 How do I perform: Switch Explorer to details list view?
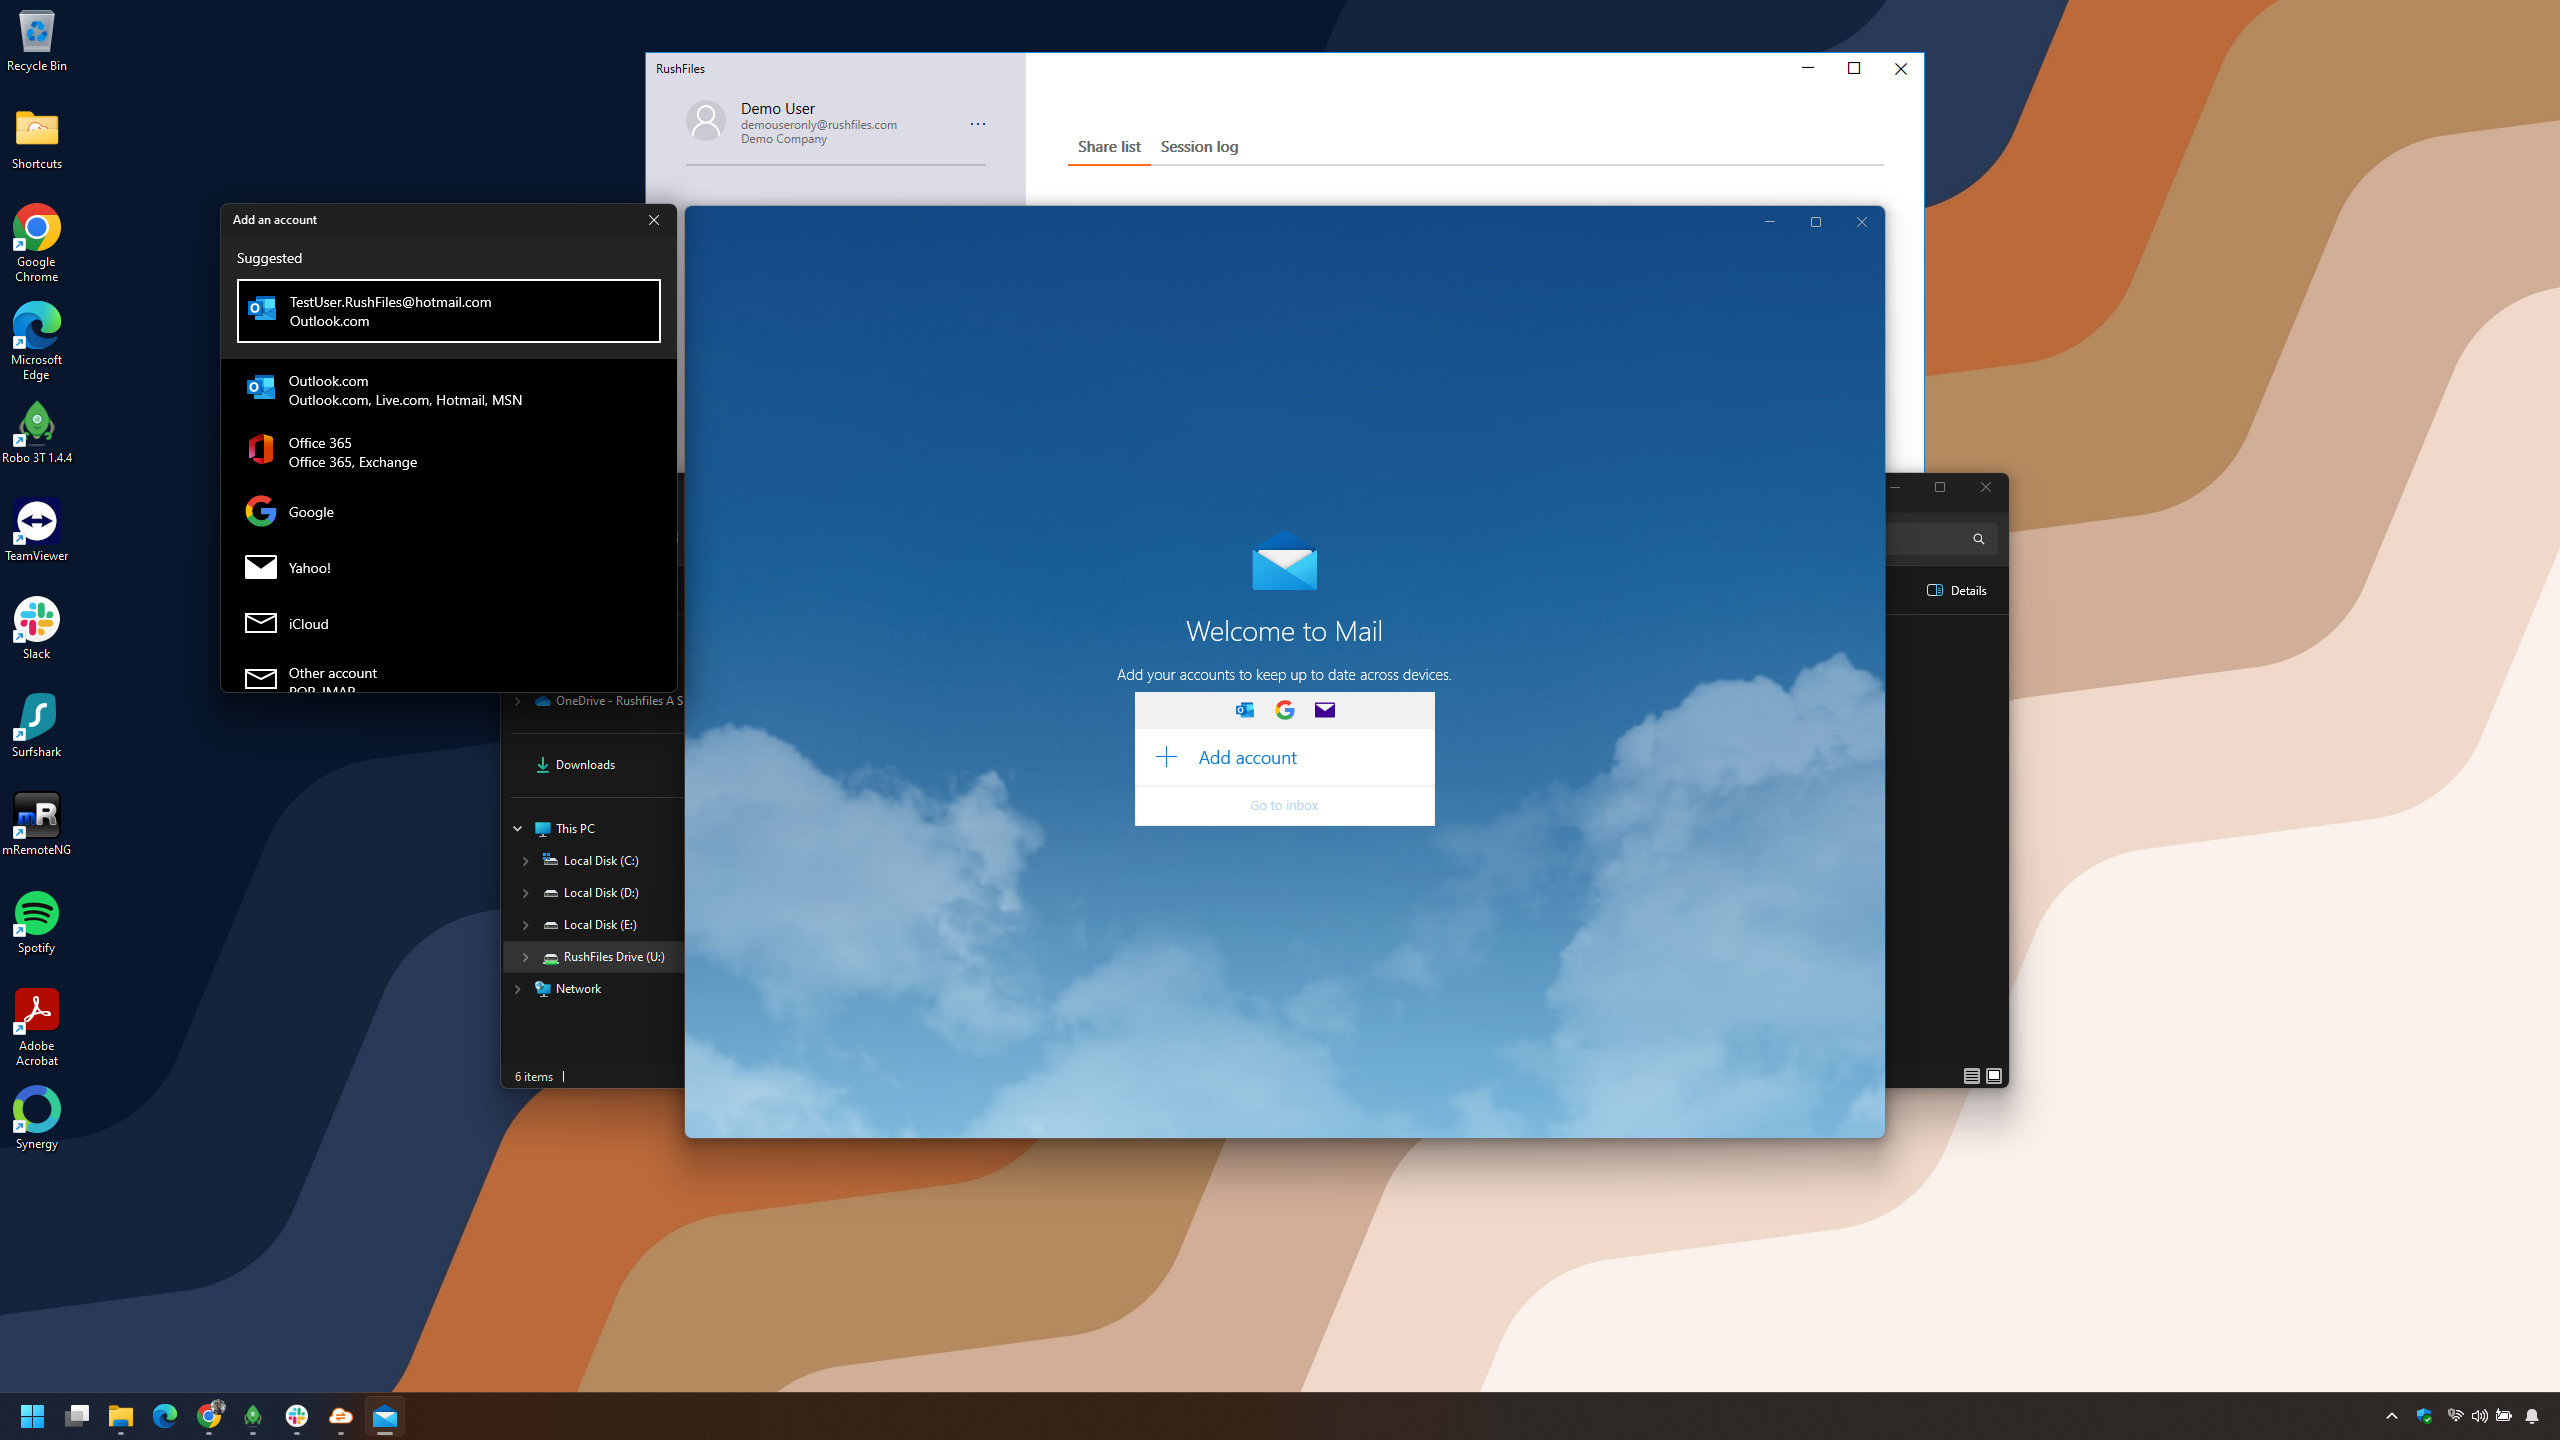tap(1971, 1076)
